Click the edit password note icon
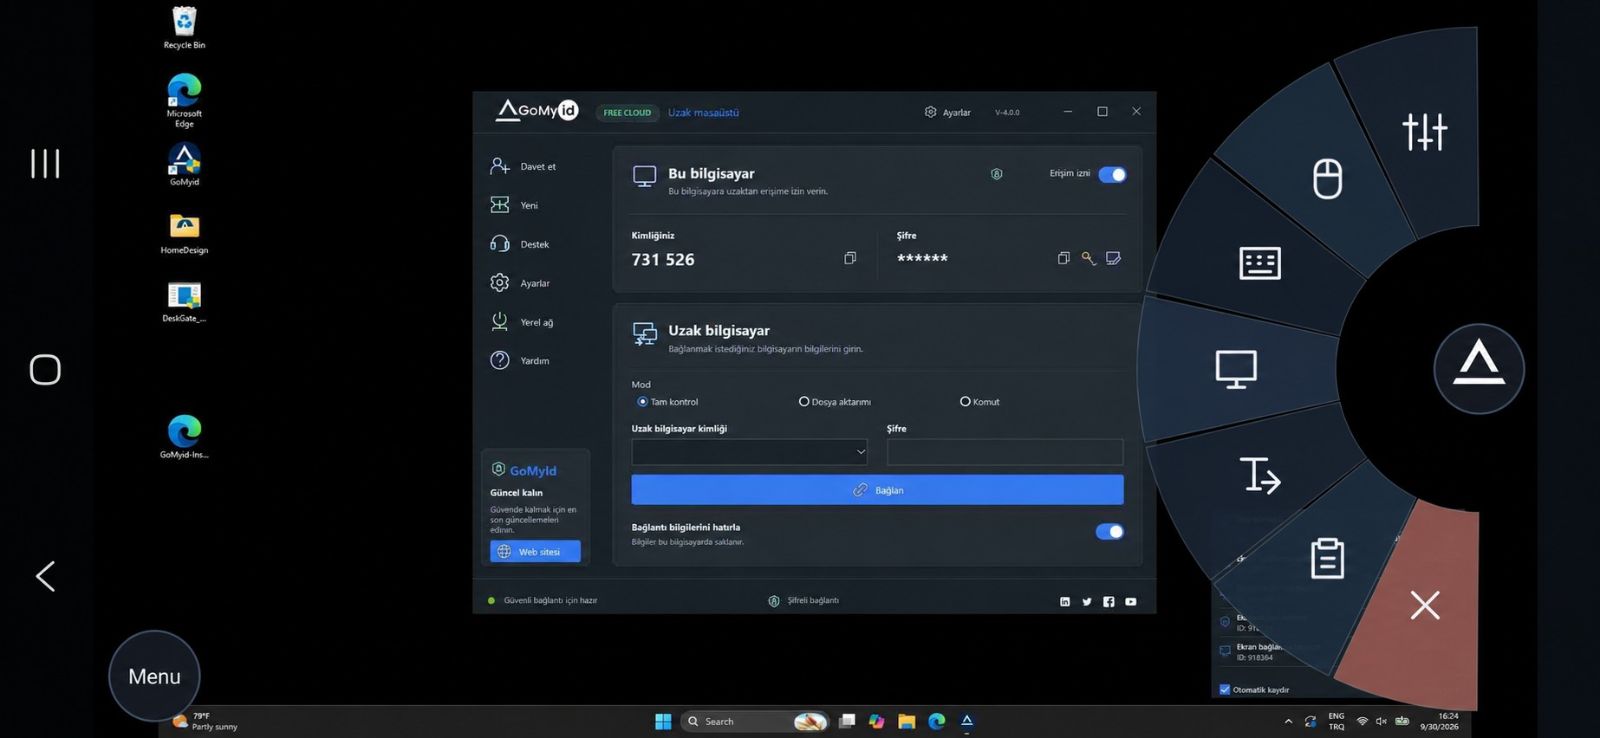 1113,258
